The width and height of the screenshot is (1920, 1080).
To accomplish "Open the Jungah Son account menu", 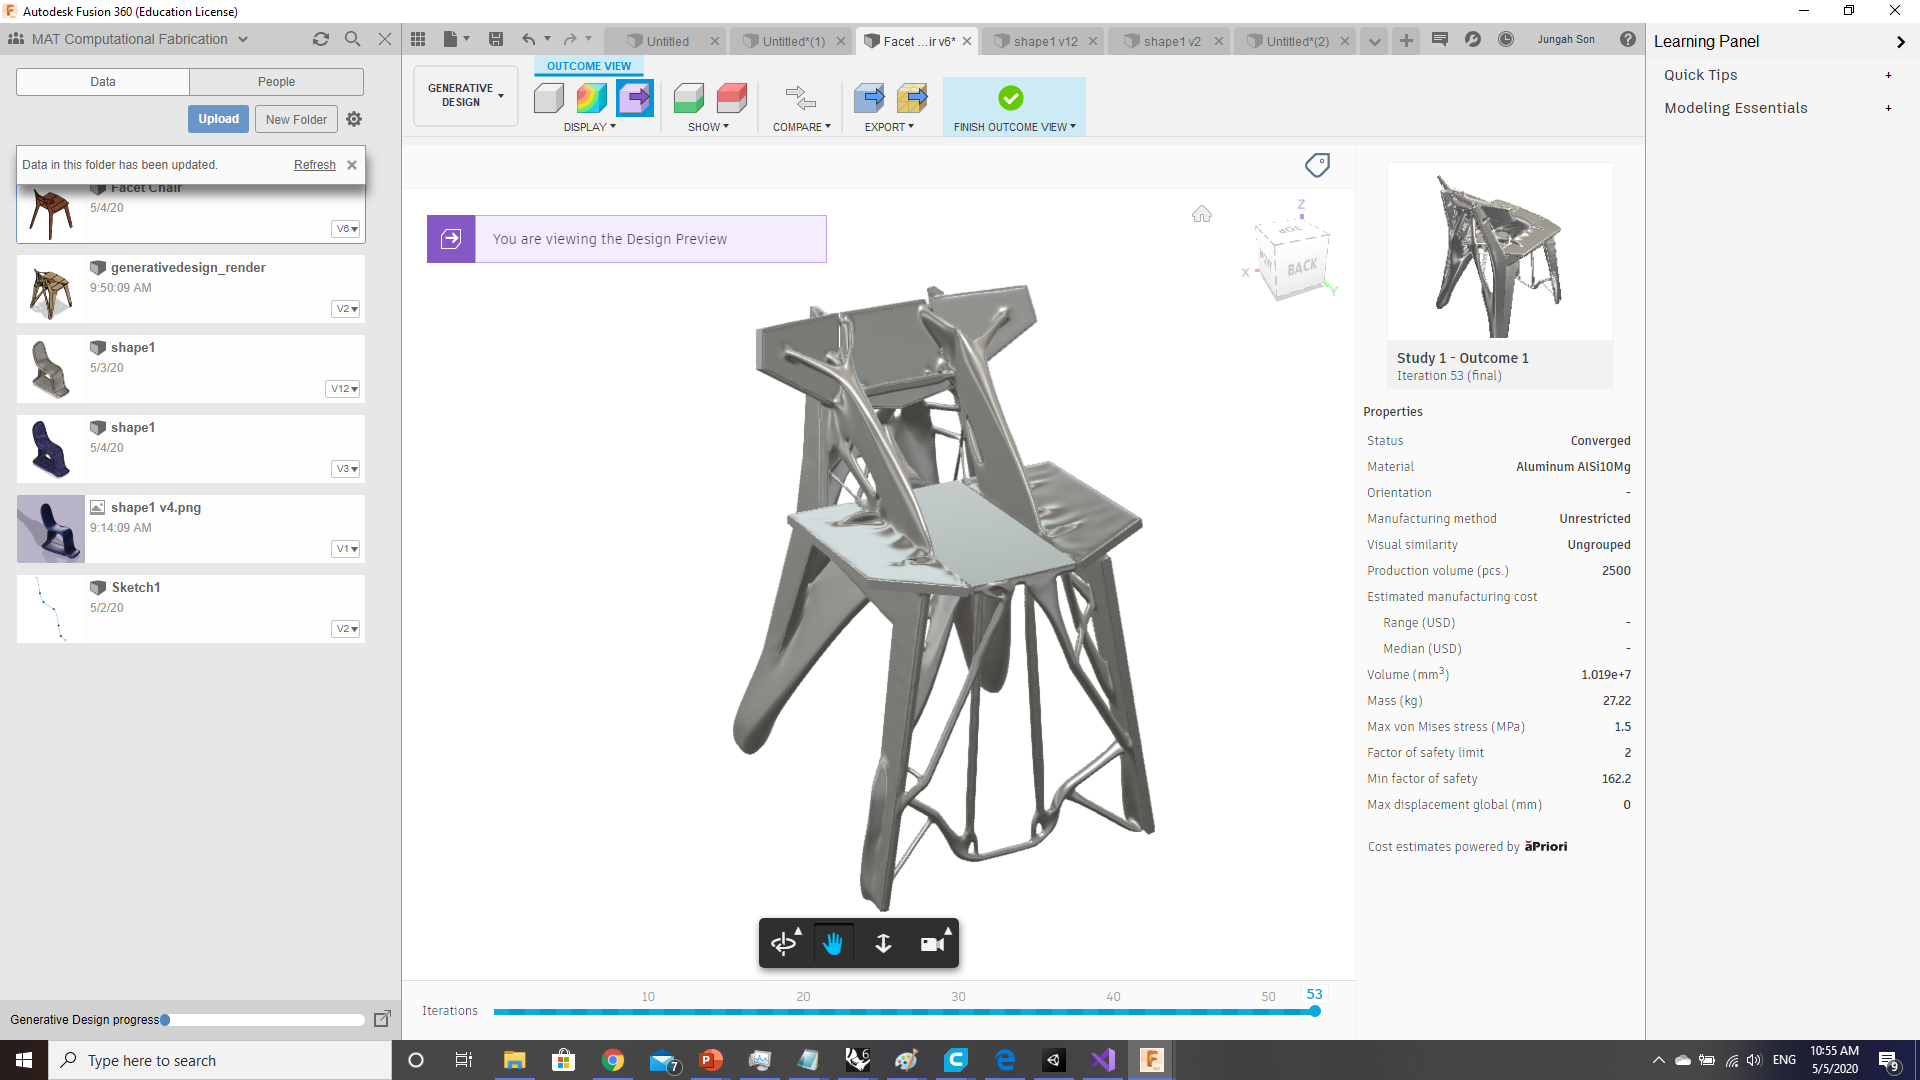I will pos(1566,39).
